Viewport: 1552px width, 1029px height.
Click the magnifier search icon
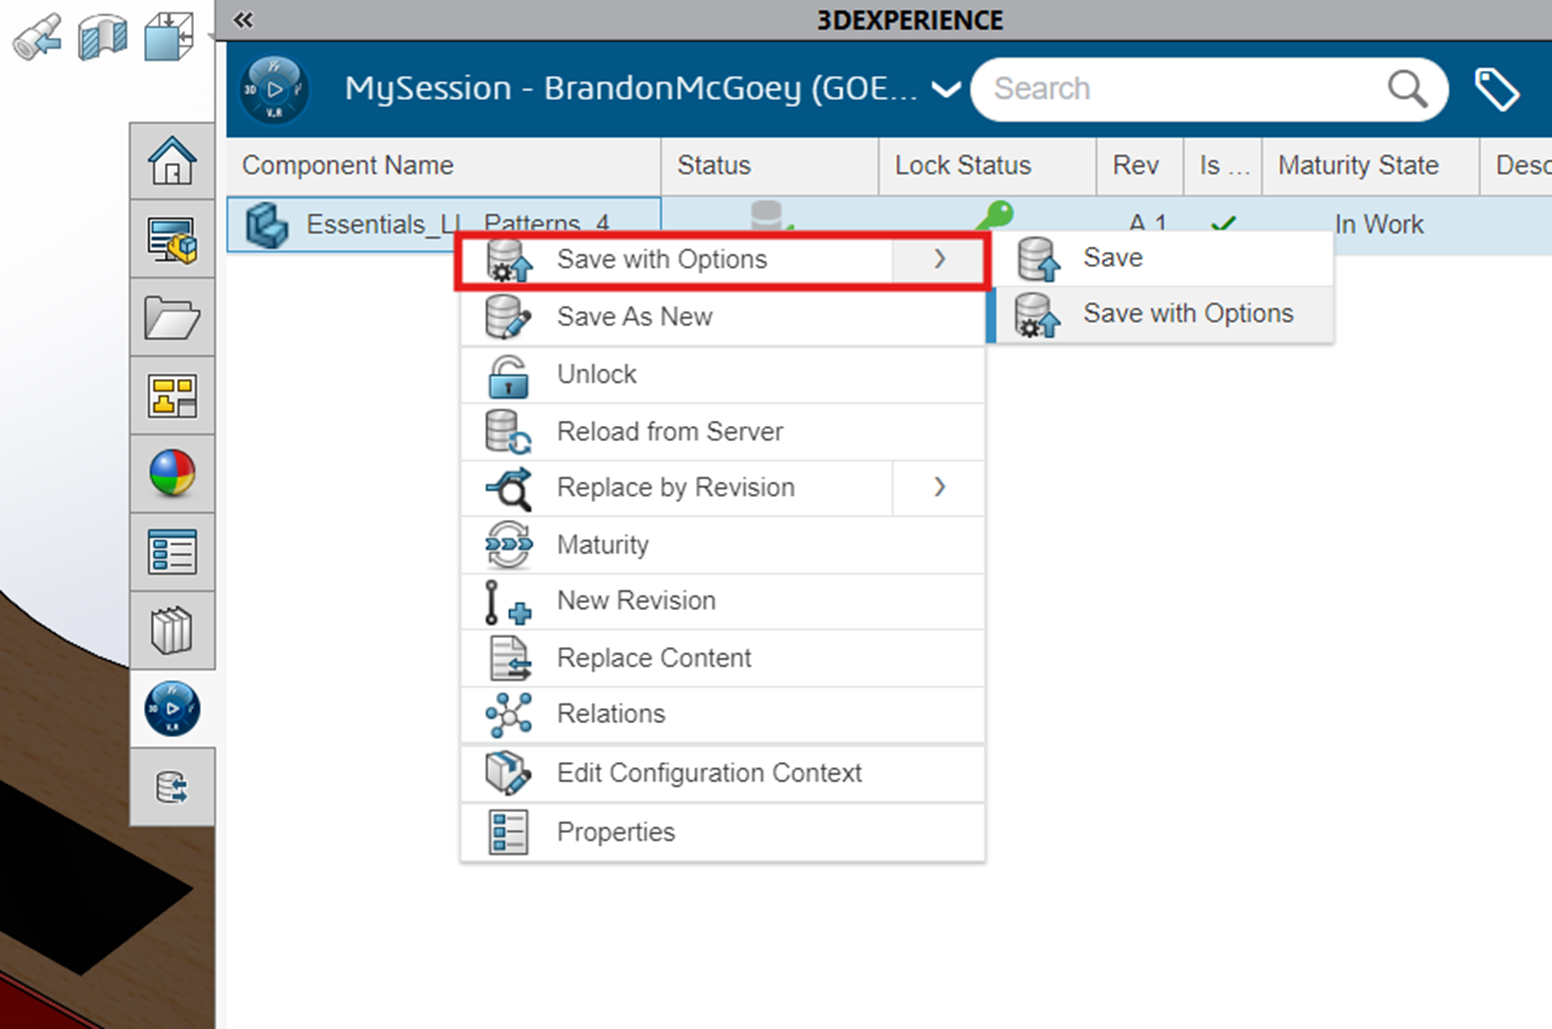(1406, 89)
